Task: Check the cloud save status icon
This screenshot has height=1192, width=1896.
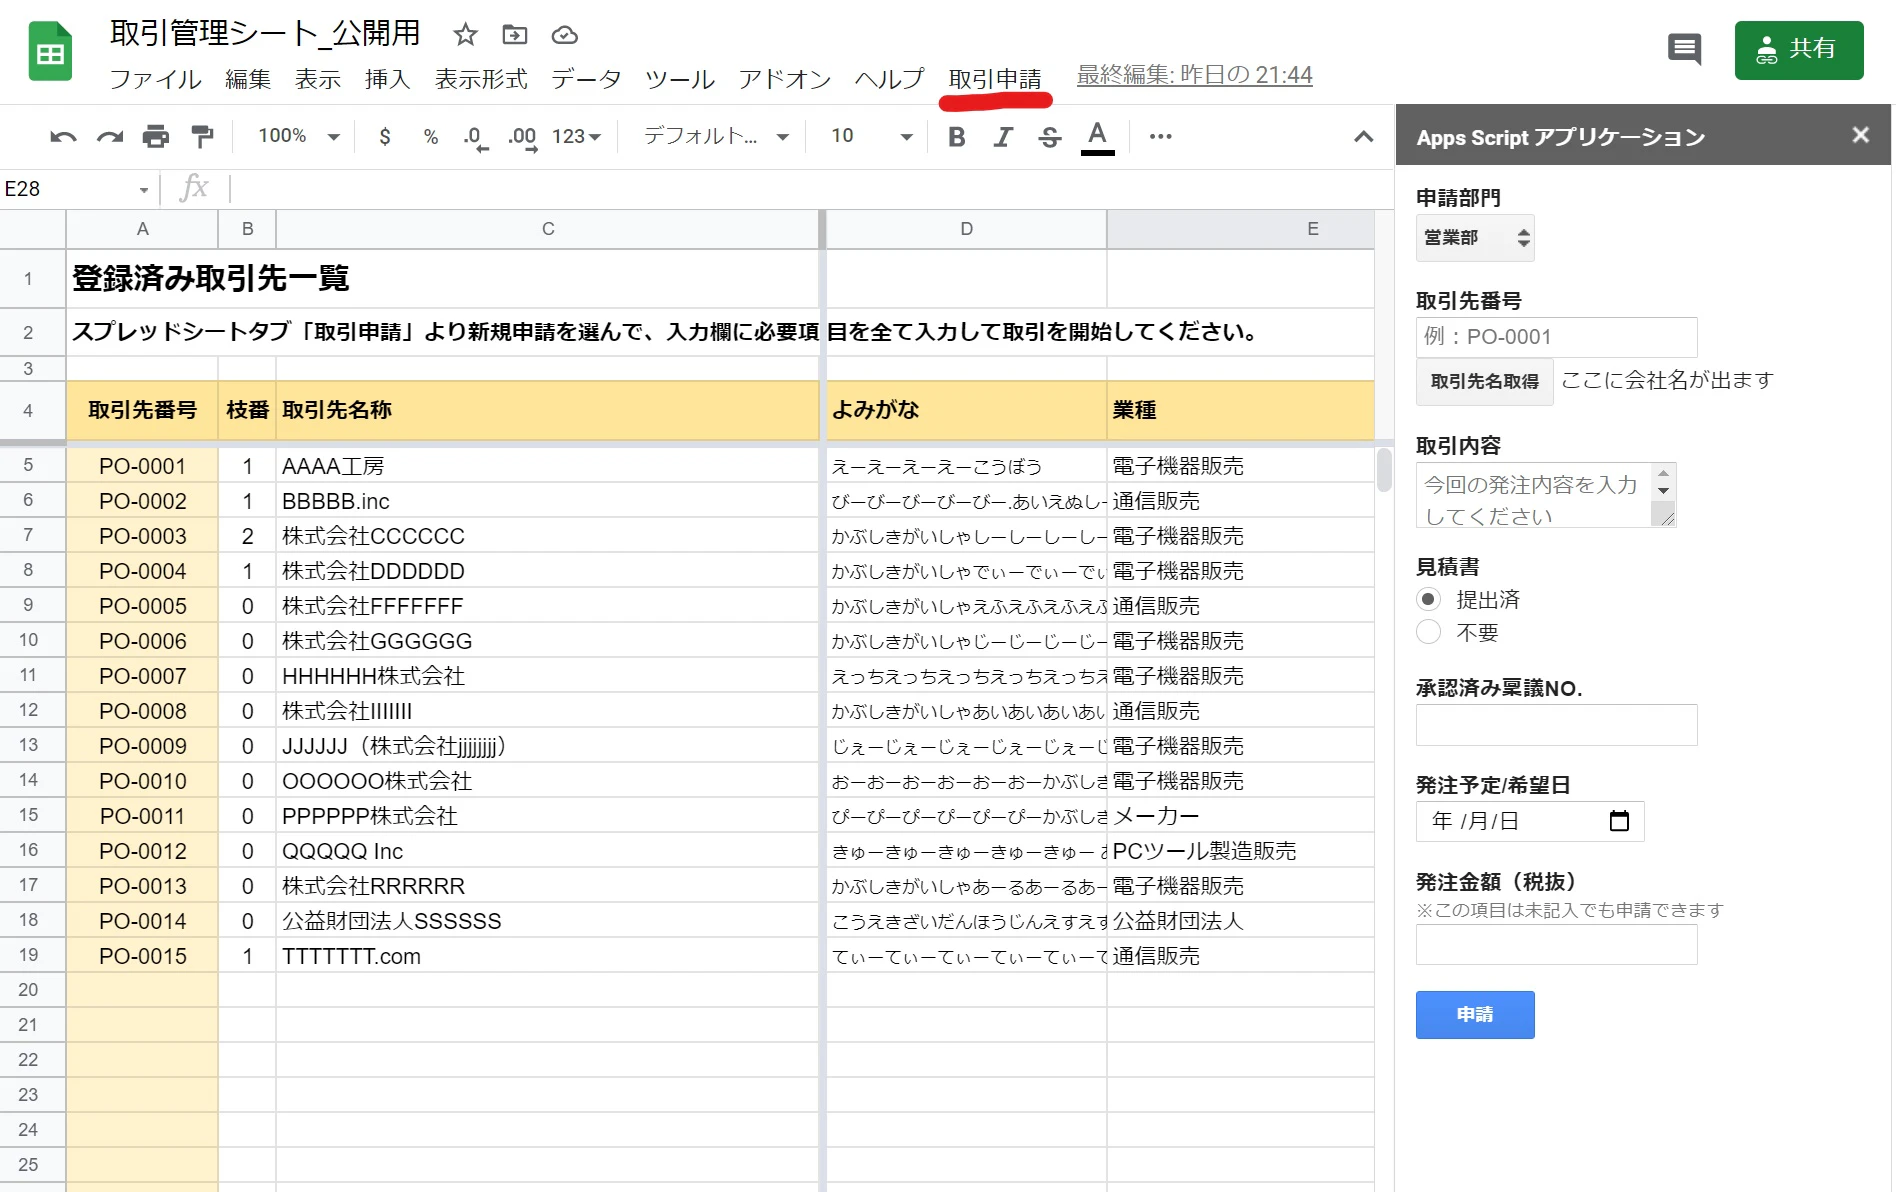Action: (564, 35)
